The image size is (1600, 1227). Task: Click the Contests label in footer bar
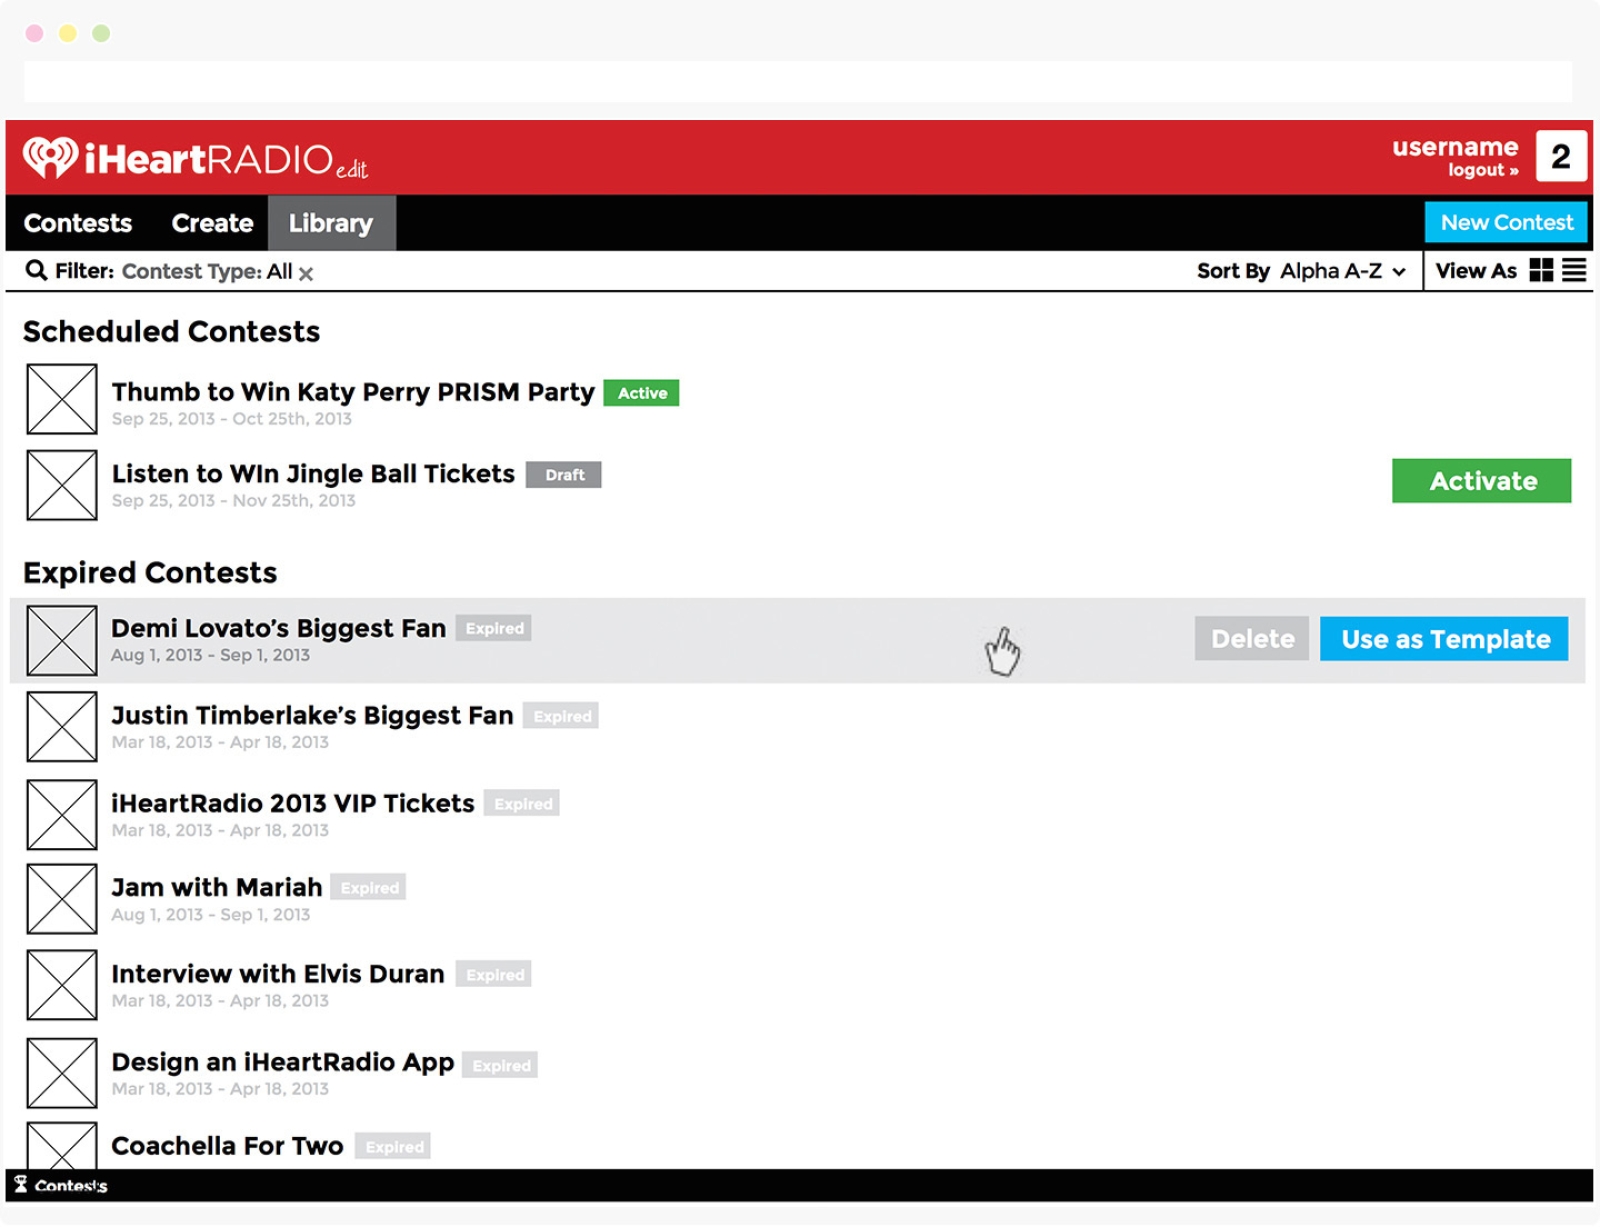pyautogui.click(x=71, y=1186)
